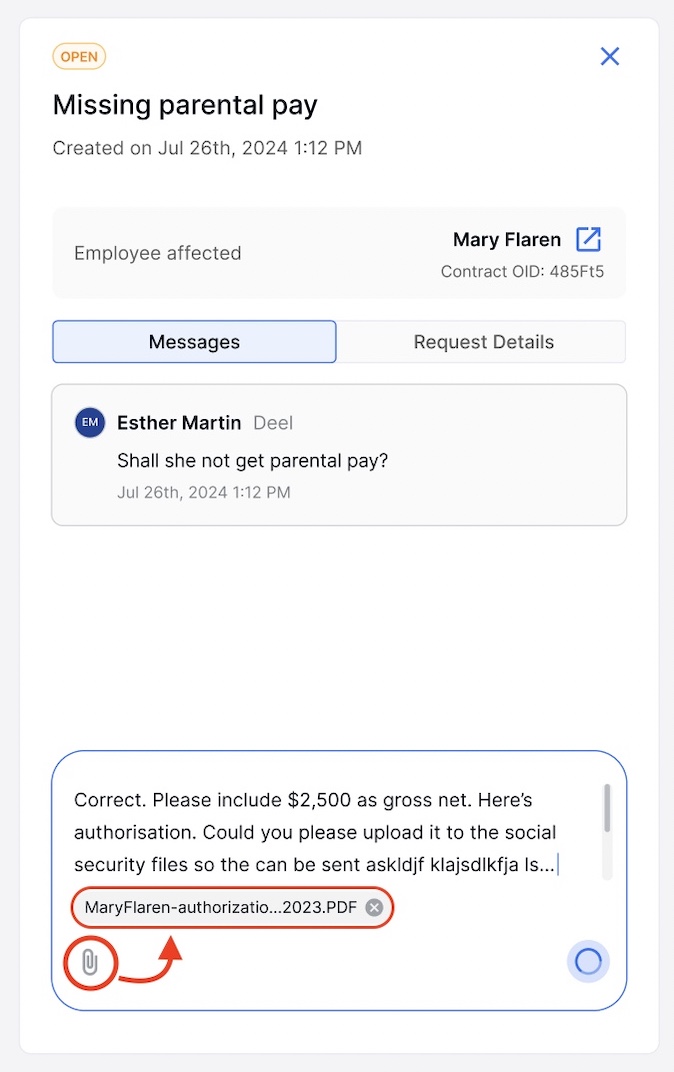674x1072 pixels.
Task: Open Mary Flaren's profile external link icon
Action: 588,239
